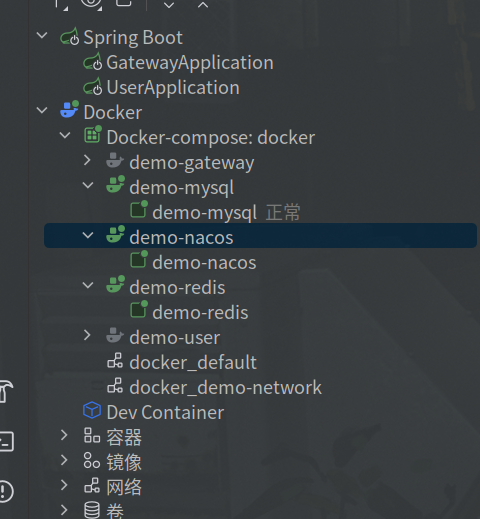Expand the demo-gateway service
Viewport: 480px width, 519px height.
coord(88,160)
